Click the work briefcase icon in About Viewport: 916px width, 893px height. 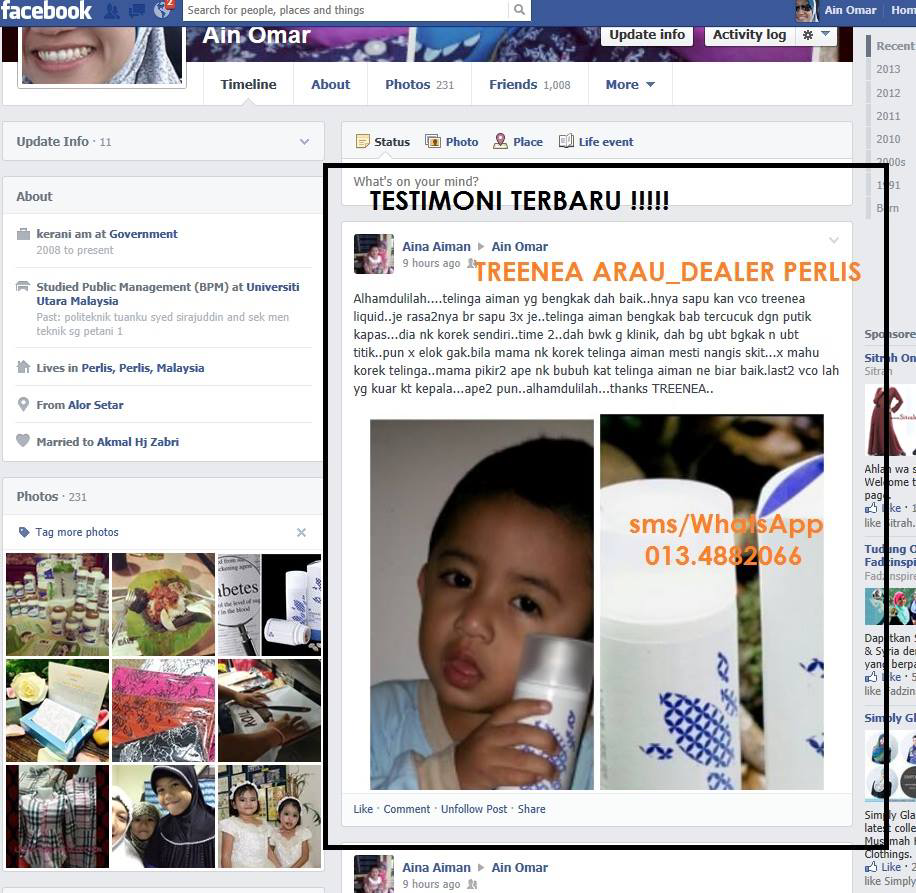point(23,234)
